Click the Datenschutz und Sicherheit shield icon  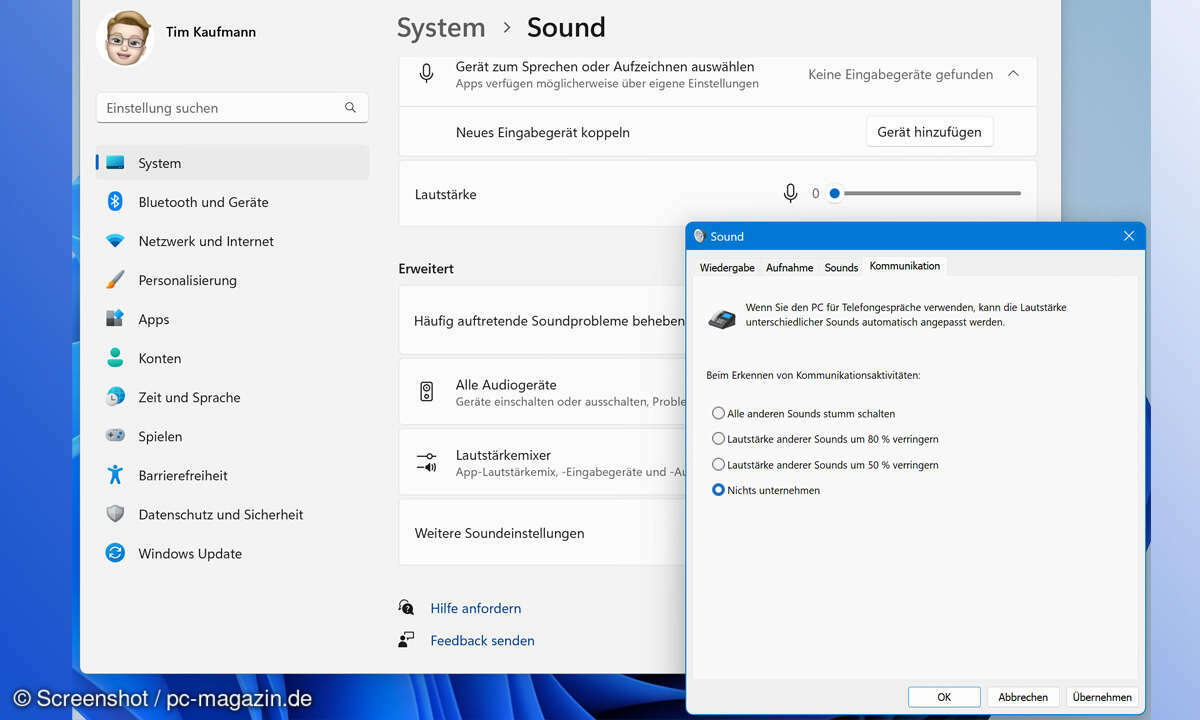(x=115, y=514)
